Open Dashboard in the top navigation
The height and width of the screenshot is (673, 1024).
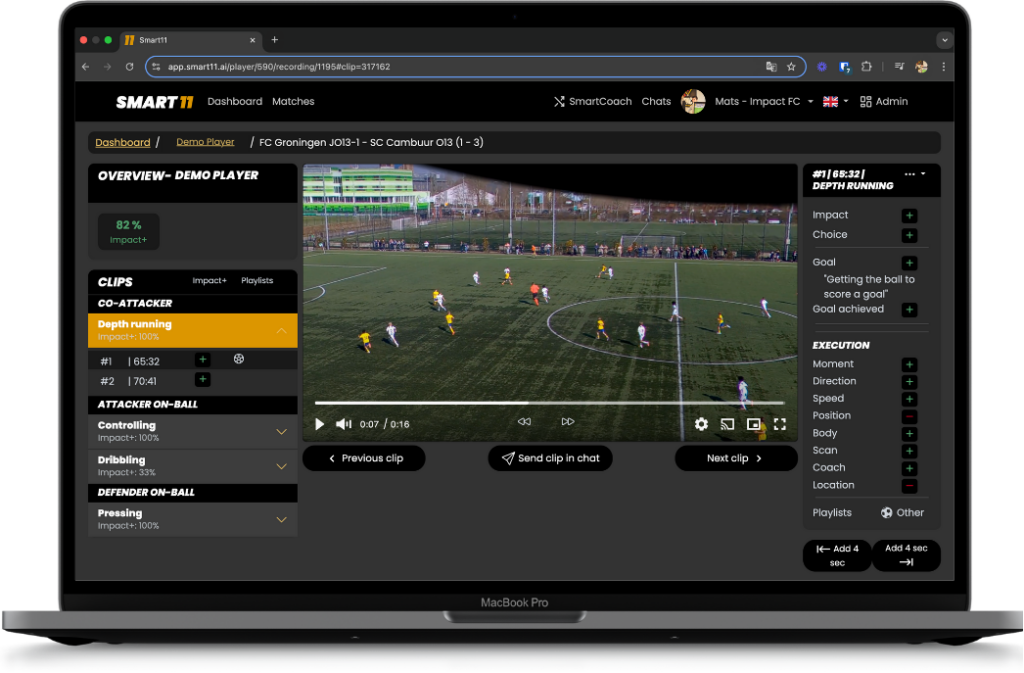[x=234, y=102]
